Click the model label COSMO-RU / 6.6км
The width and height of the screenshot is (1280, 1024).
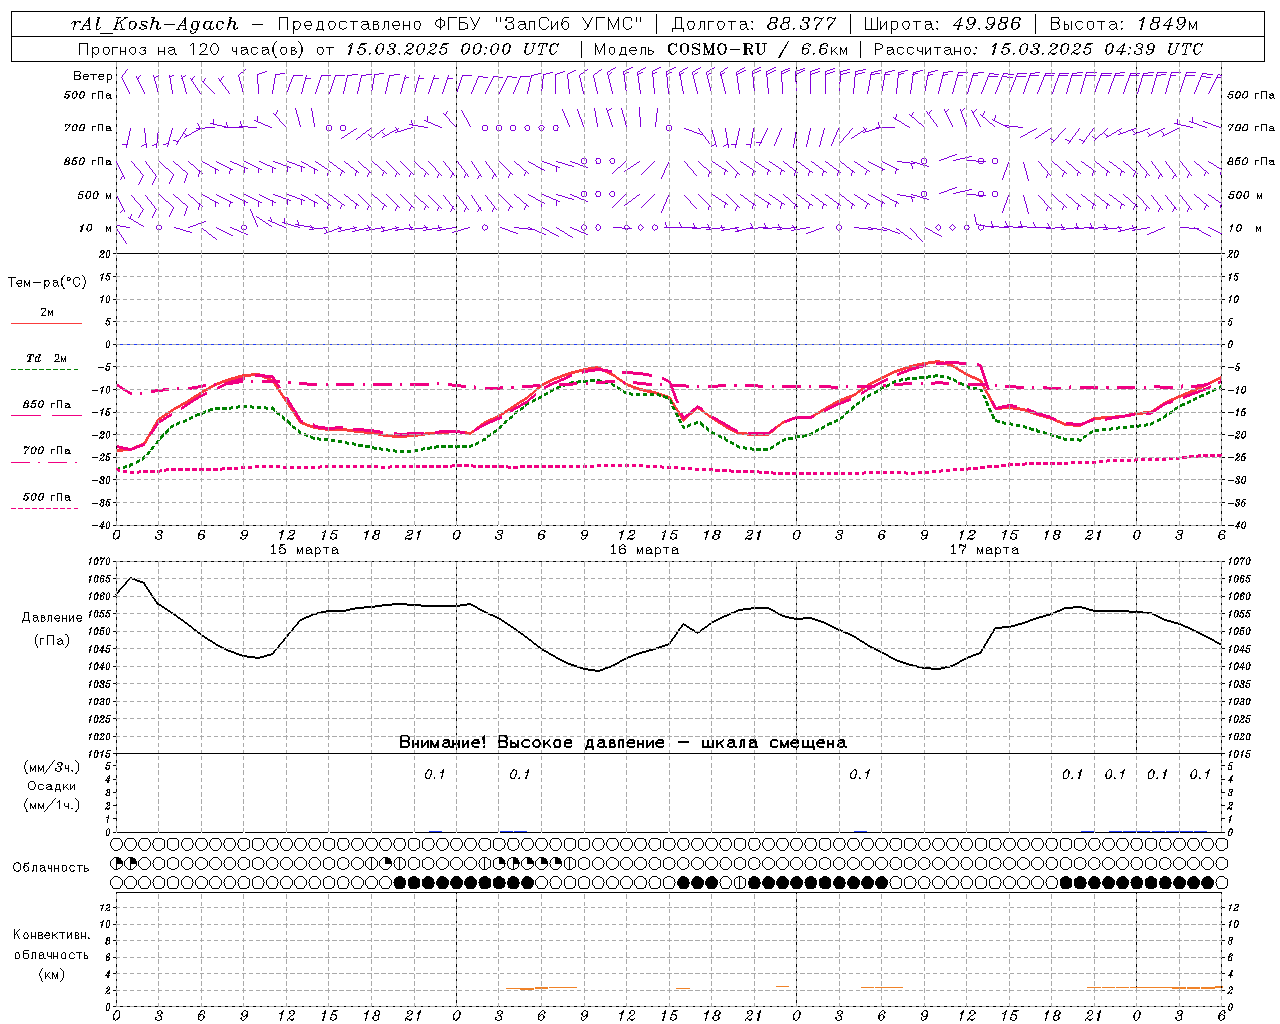pos(758,49)
